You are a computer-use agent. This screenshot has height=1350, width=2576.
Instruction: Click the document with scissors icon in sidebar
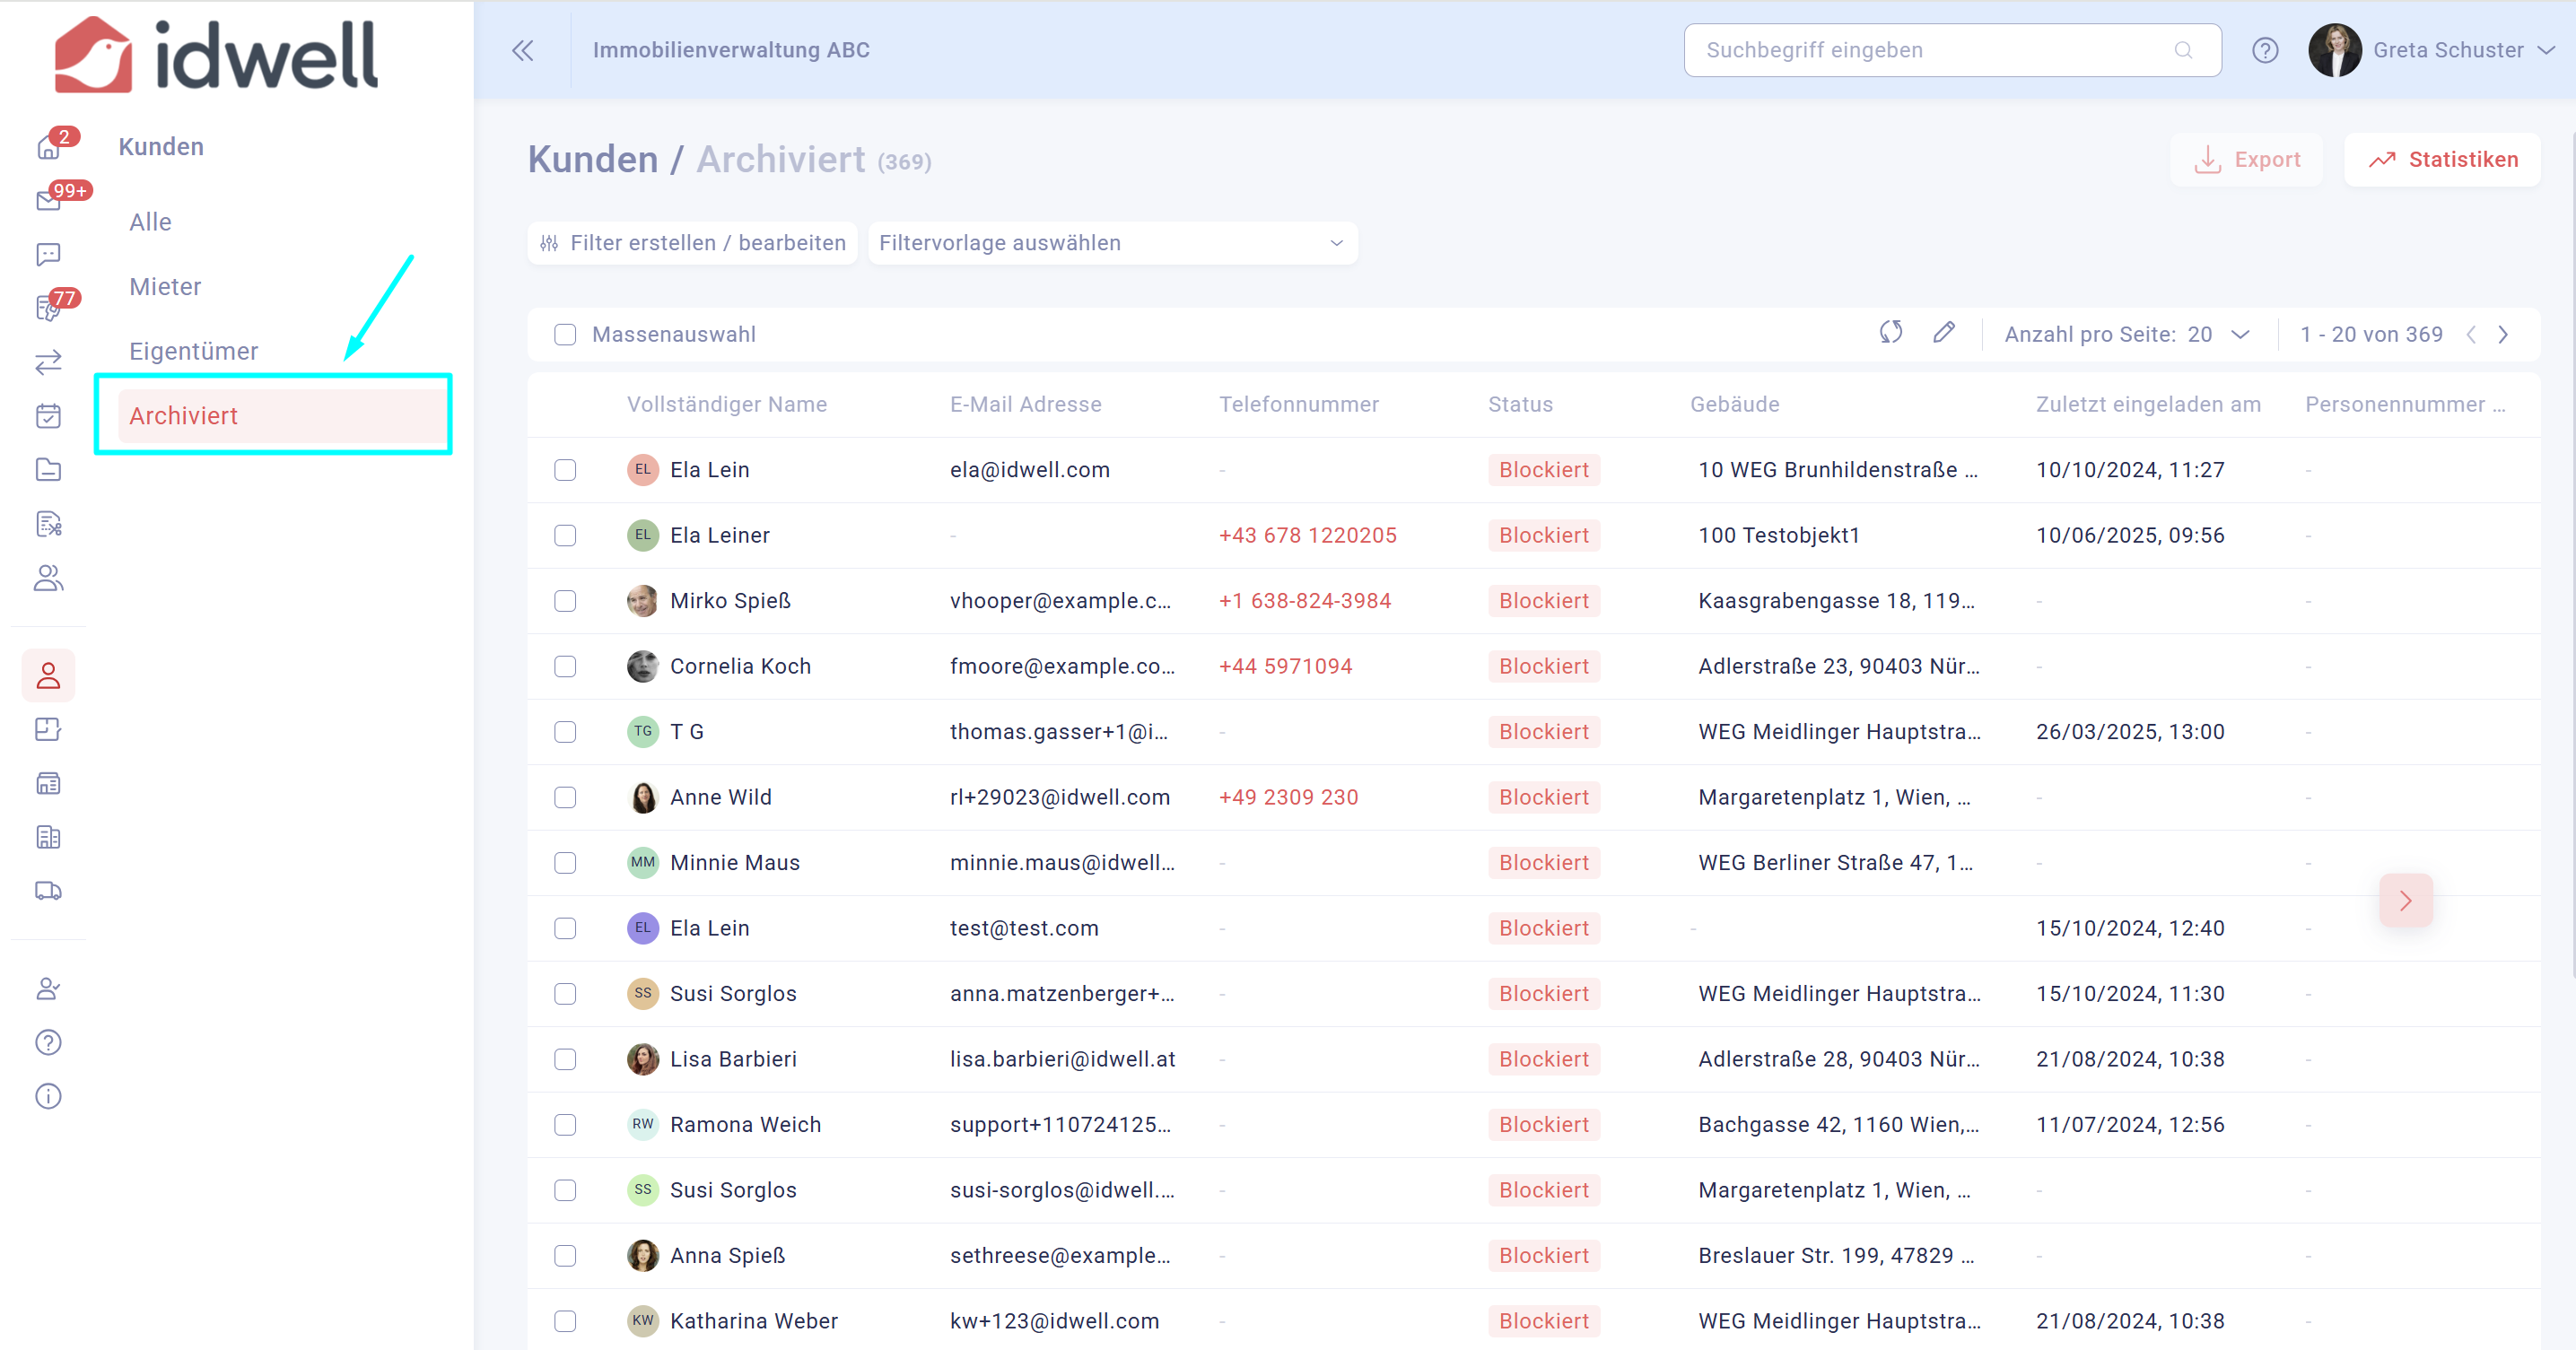point(48,524)
